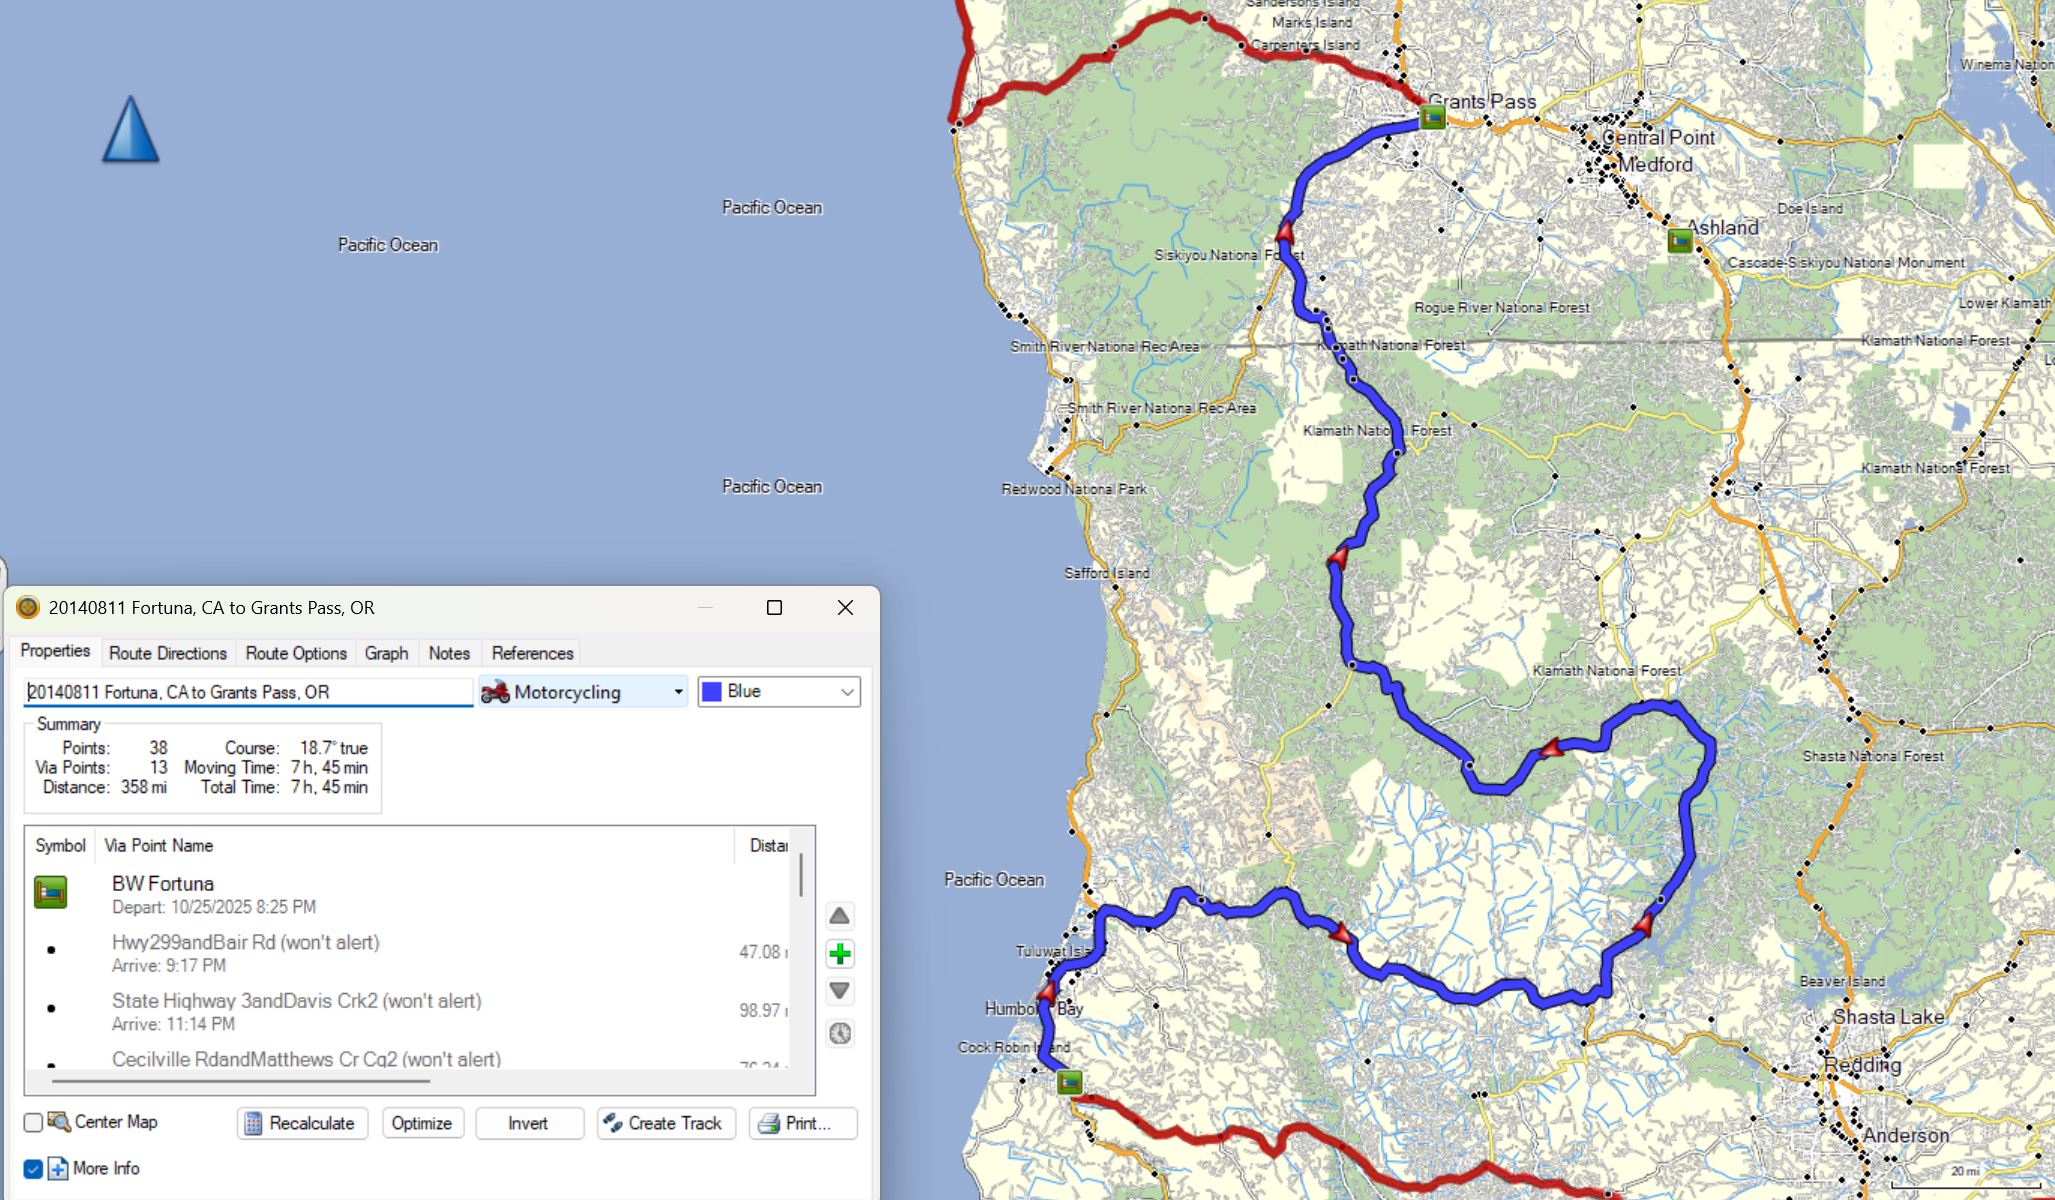This screenshot has width=2055, height=1200.
Task: Click the green plus add point icon
Action: click(x=840, y=954)
